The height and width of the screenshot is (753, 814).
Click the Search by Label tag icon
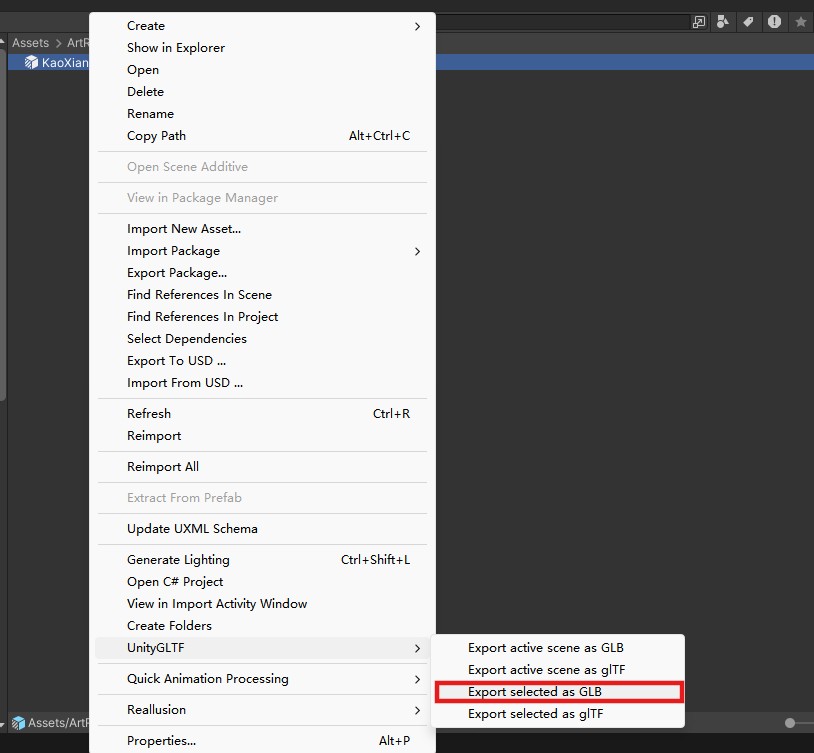748,22
